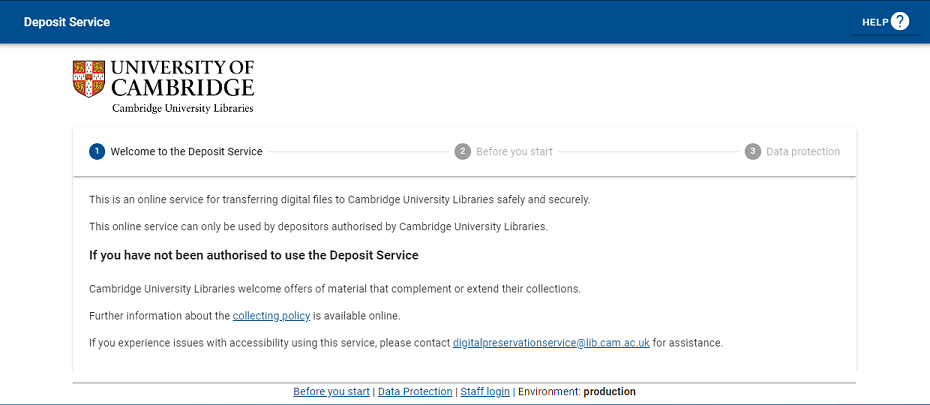Click the 'Deposit Service' header title
Image resolution: width=930 pixels, height=405 pixels.
coord(67,22)
